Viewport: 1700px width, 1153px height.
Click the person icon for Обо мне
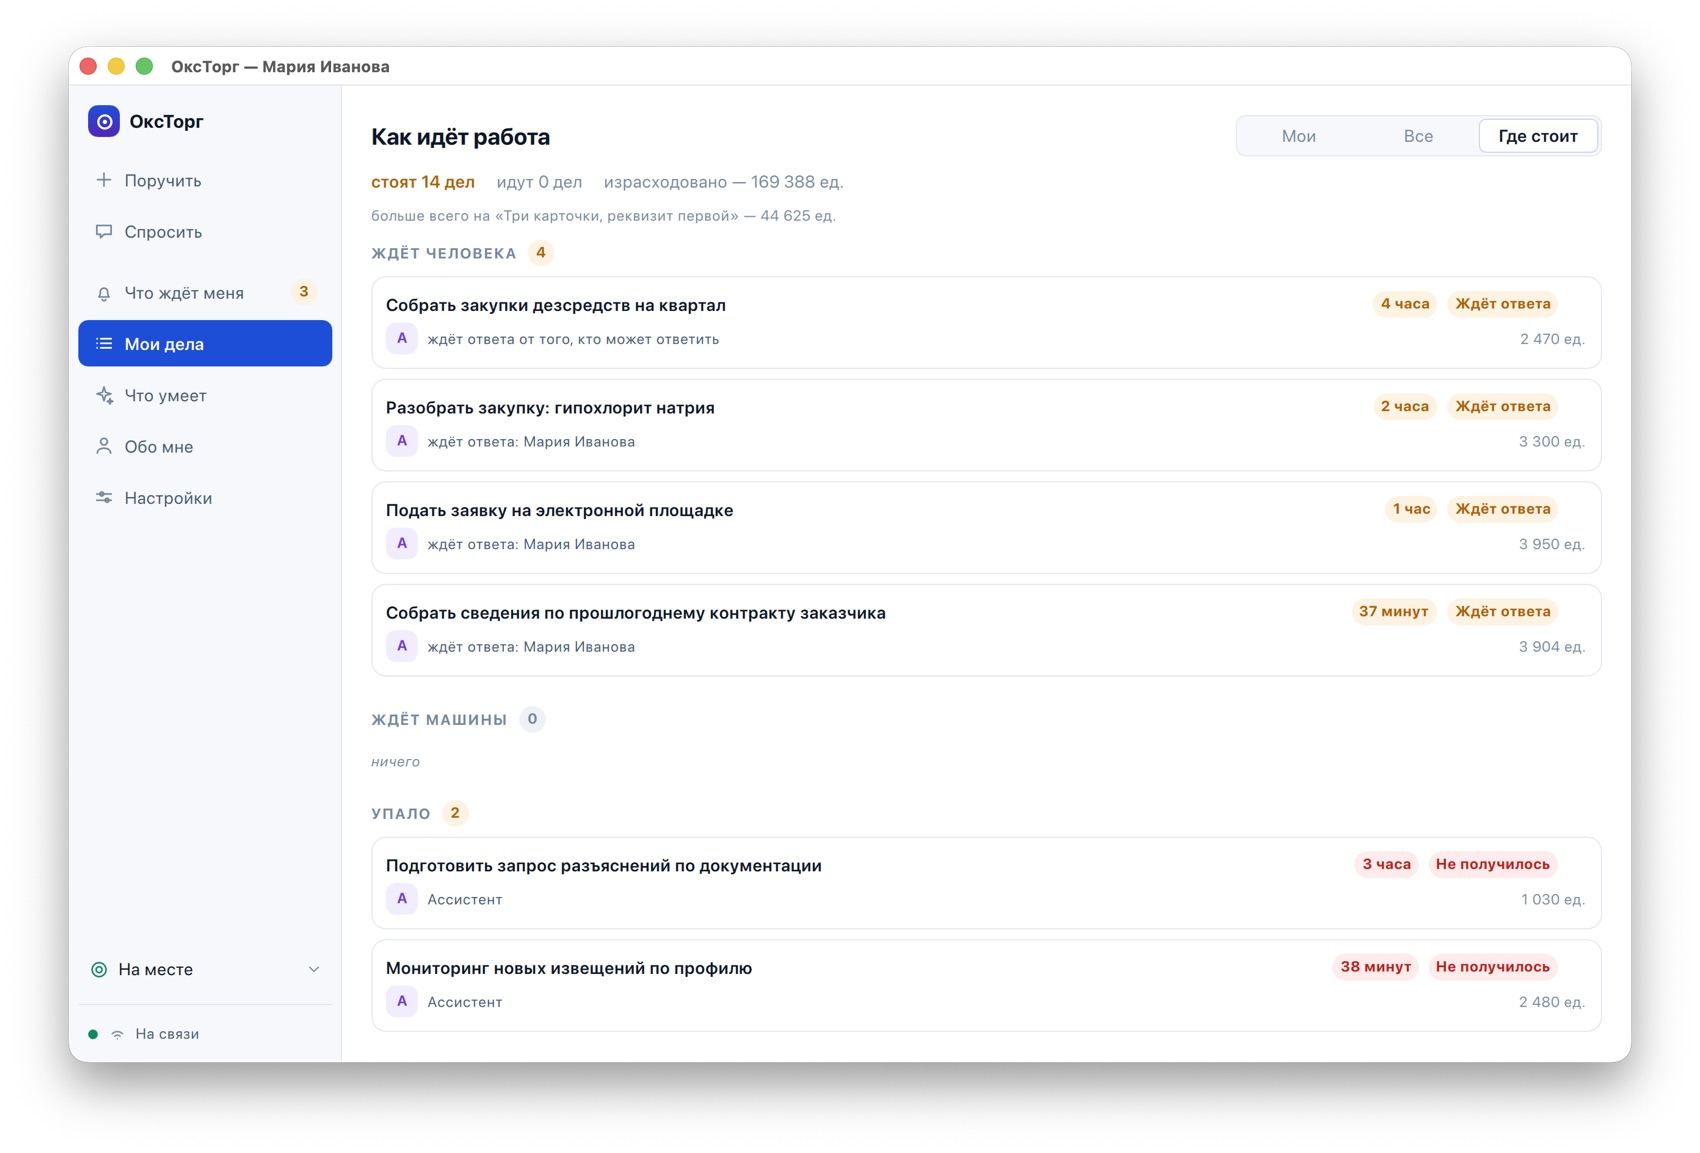click(104, 446)
